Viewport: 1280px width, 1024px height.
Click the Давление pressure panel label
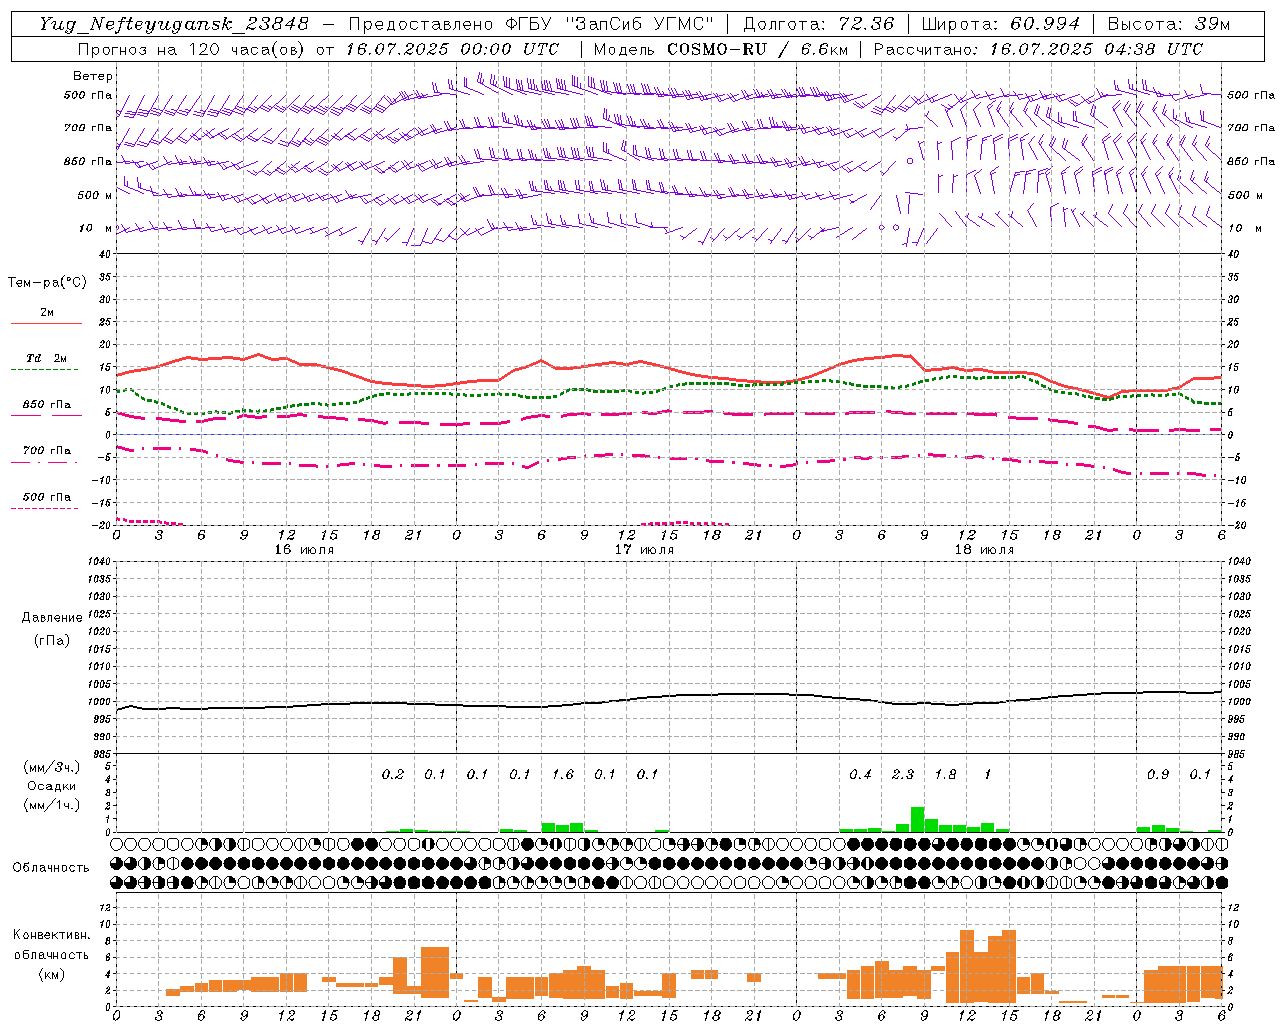click(x=52, y=618)
